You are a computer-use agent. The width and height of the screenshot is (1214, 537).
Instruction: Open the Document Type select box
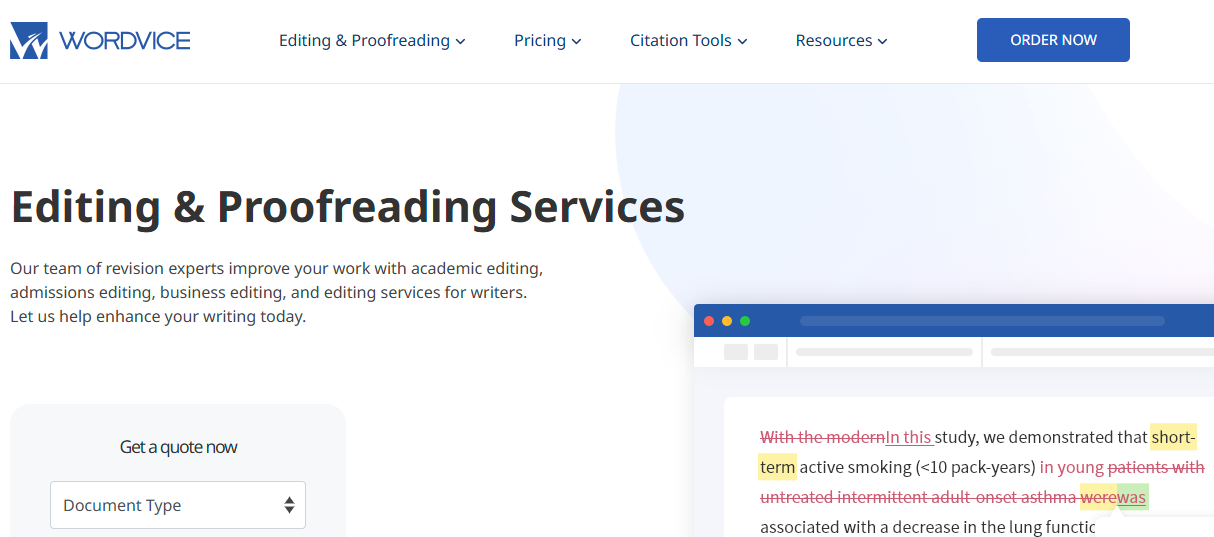click(x=178, y=505)
